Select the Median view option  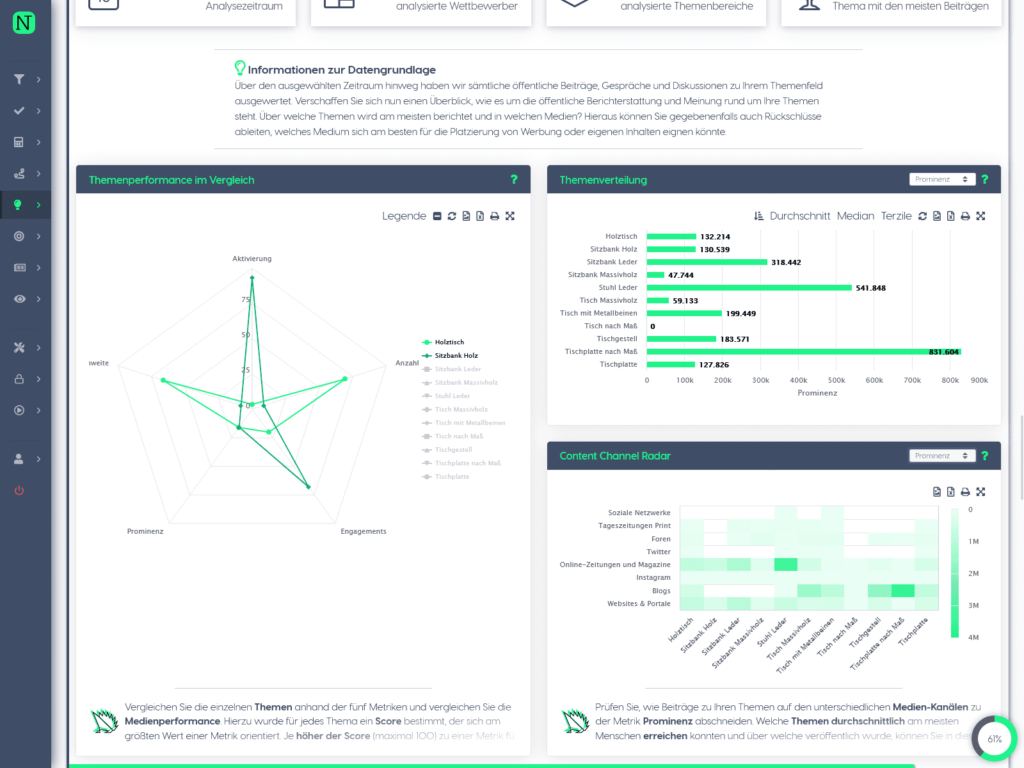click(x=855, y=216)
